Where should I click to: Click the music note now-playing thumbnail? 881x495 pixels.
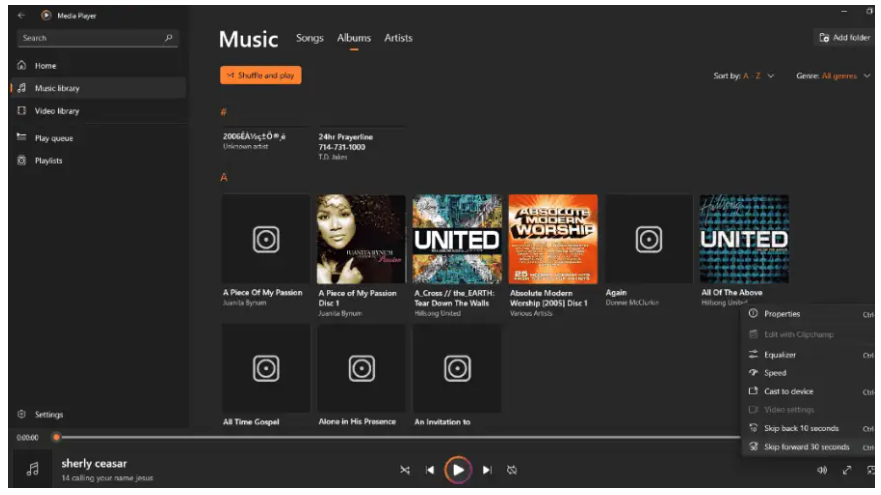(33, 469)
